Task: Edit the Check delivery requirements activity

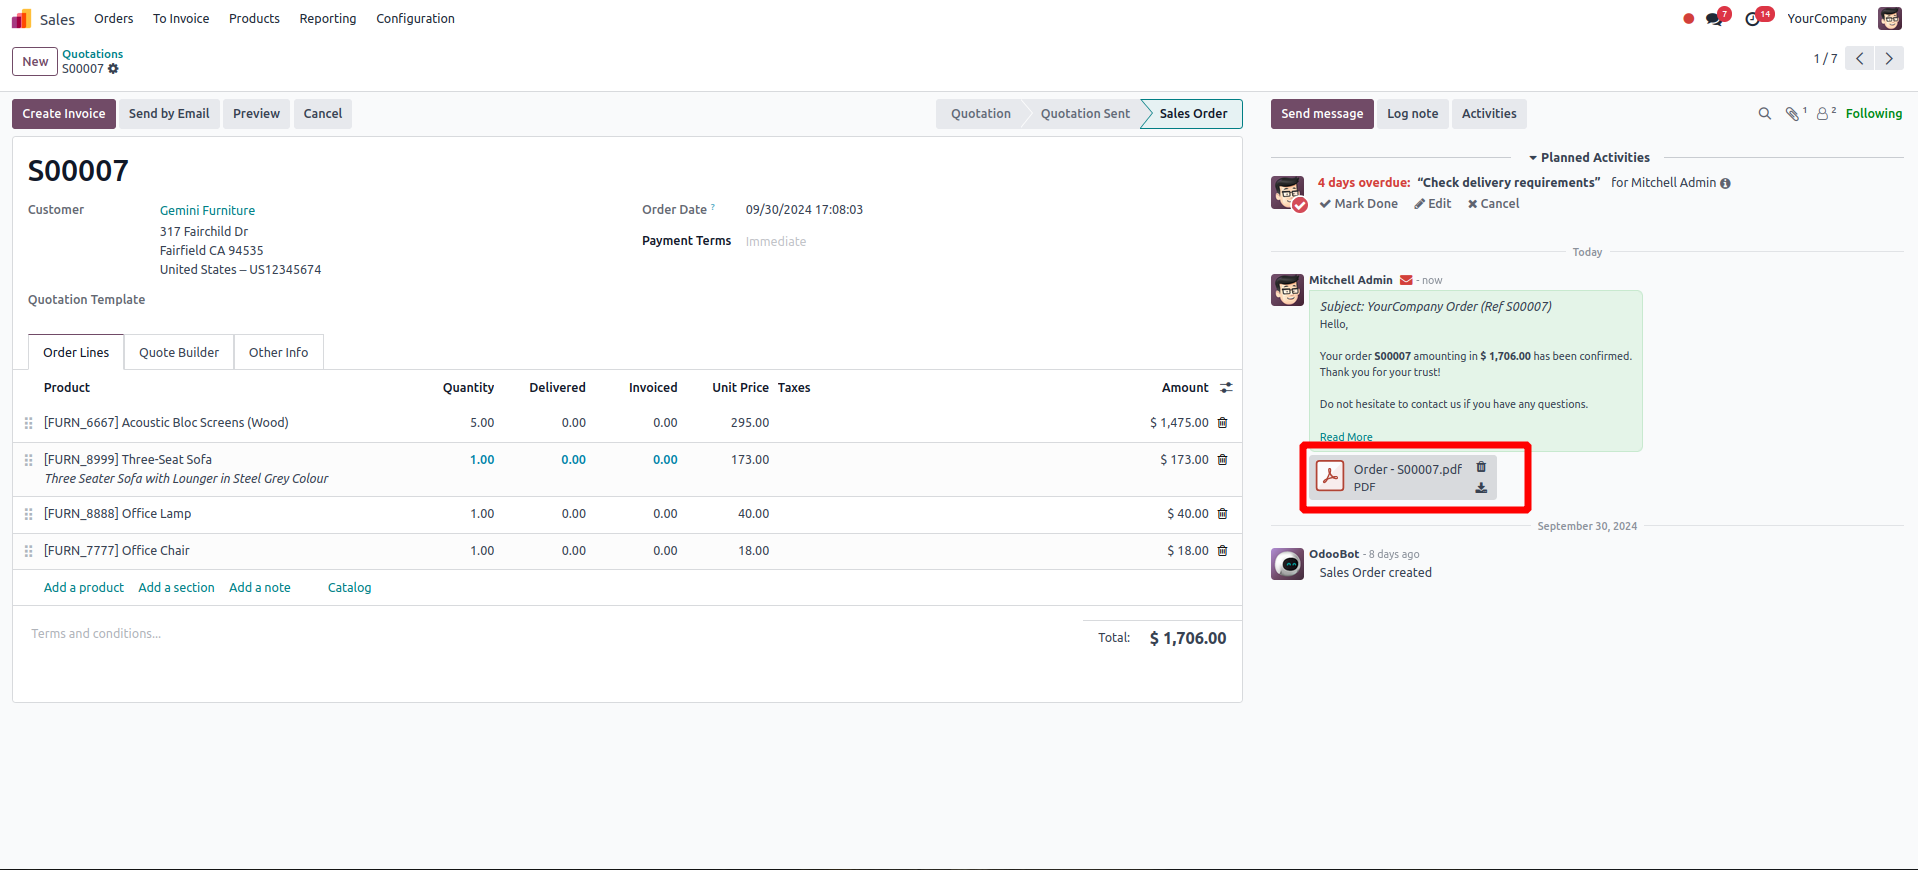Action: (x=1432, y=204)
